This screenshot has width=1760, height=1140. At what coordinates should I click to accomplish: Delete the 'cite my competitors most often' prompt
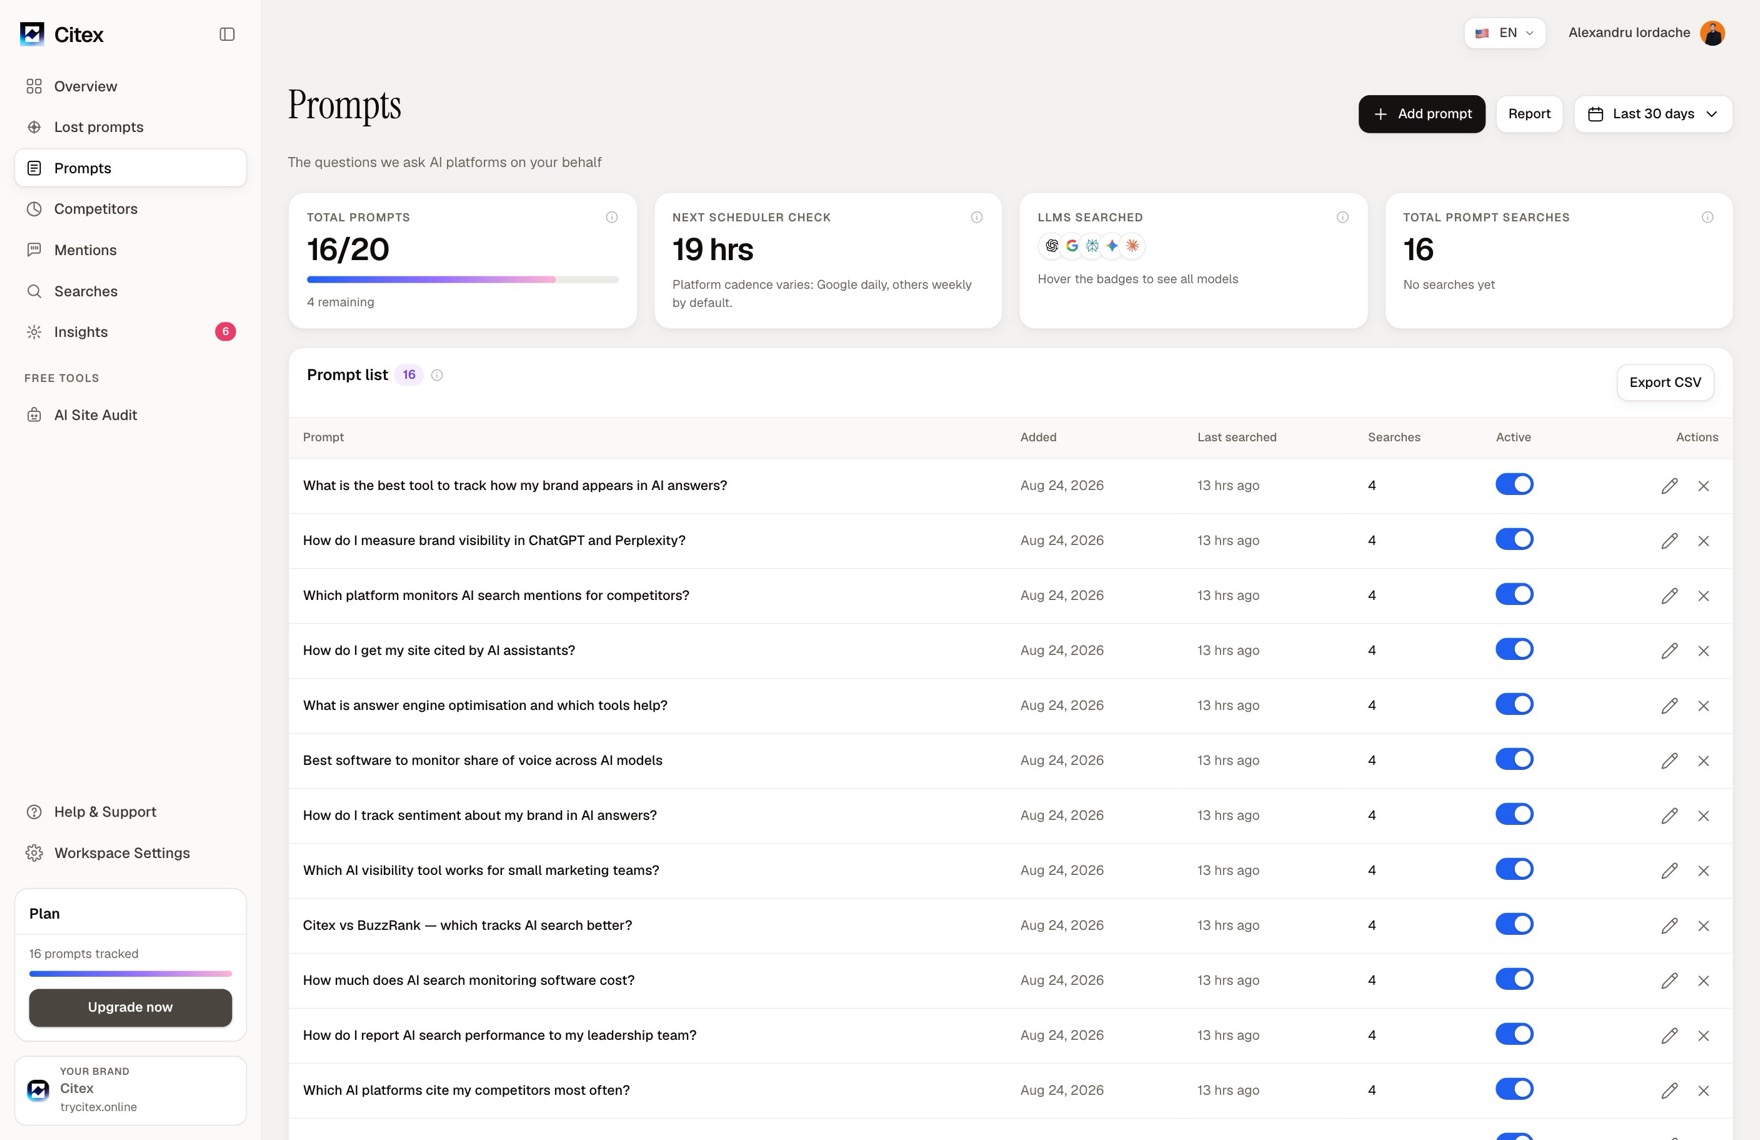point(1703,1091)
